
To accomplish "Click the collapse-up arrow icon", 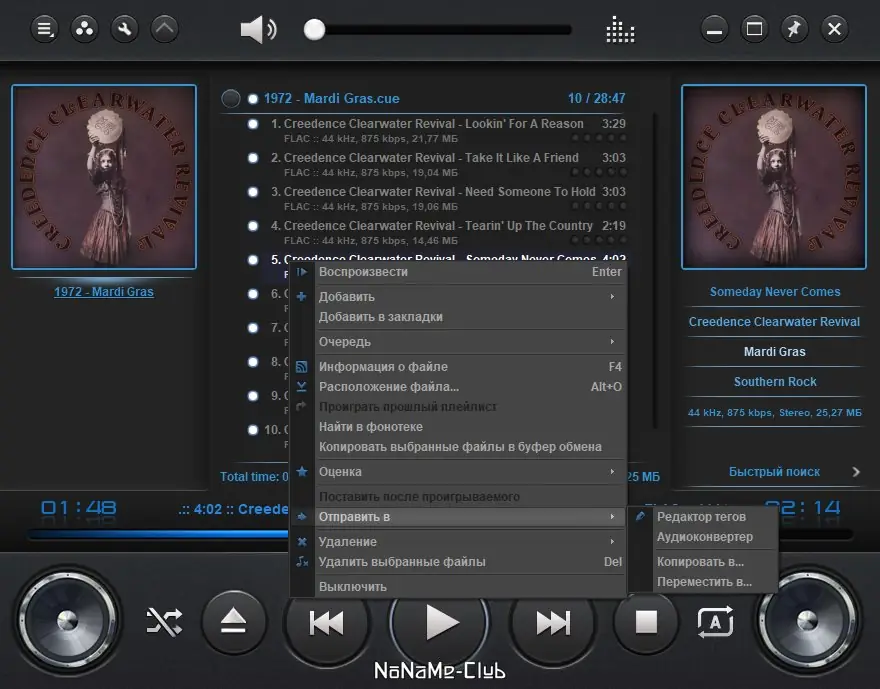I will click(x=164, y=29).
